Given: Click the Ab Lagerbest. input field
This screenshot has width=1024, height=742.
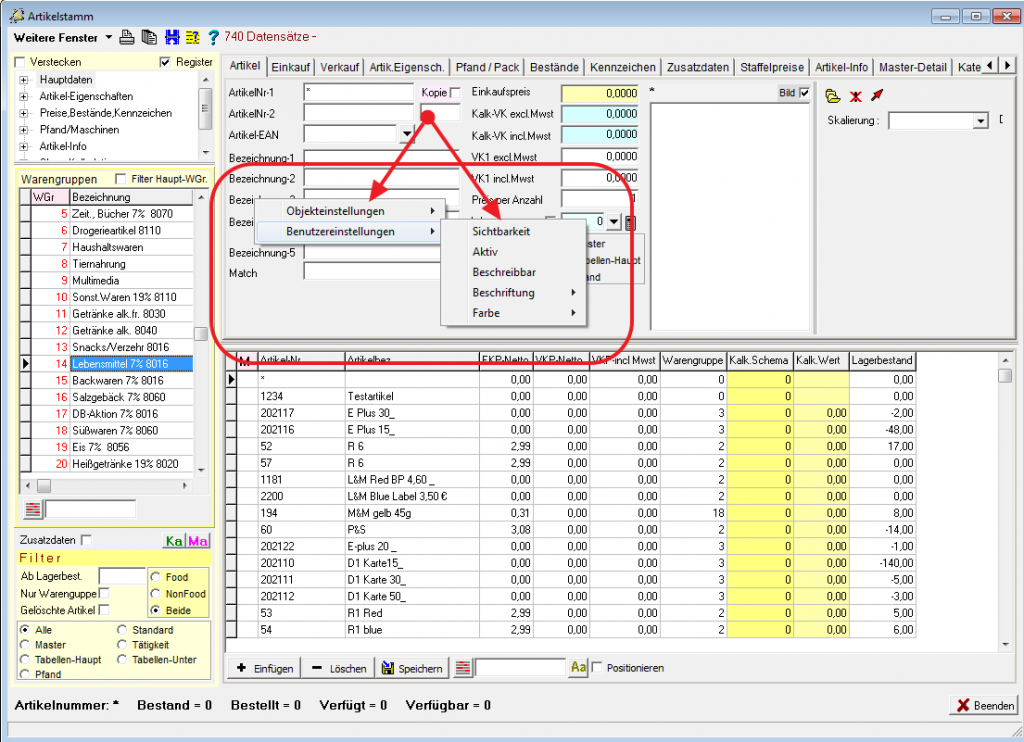Looking at the screenshot, I should (121, 576).
